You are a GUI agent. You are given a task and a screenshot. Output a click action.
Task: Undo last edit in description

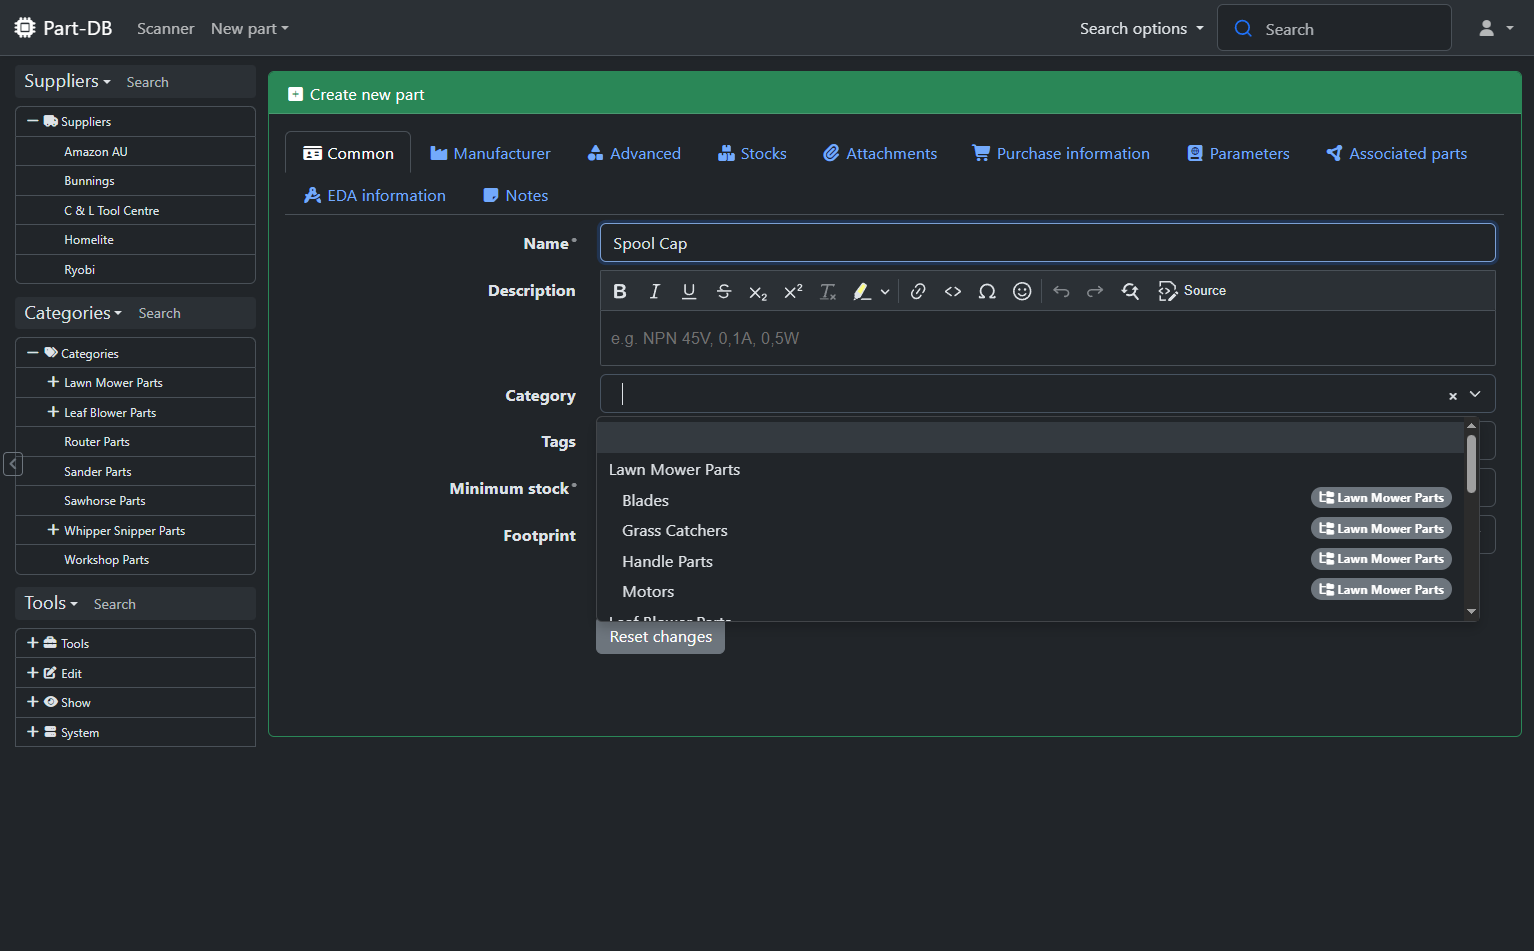tap(1061, 291)
